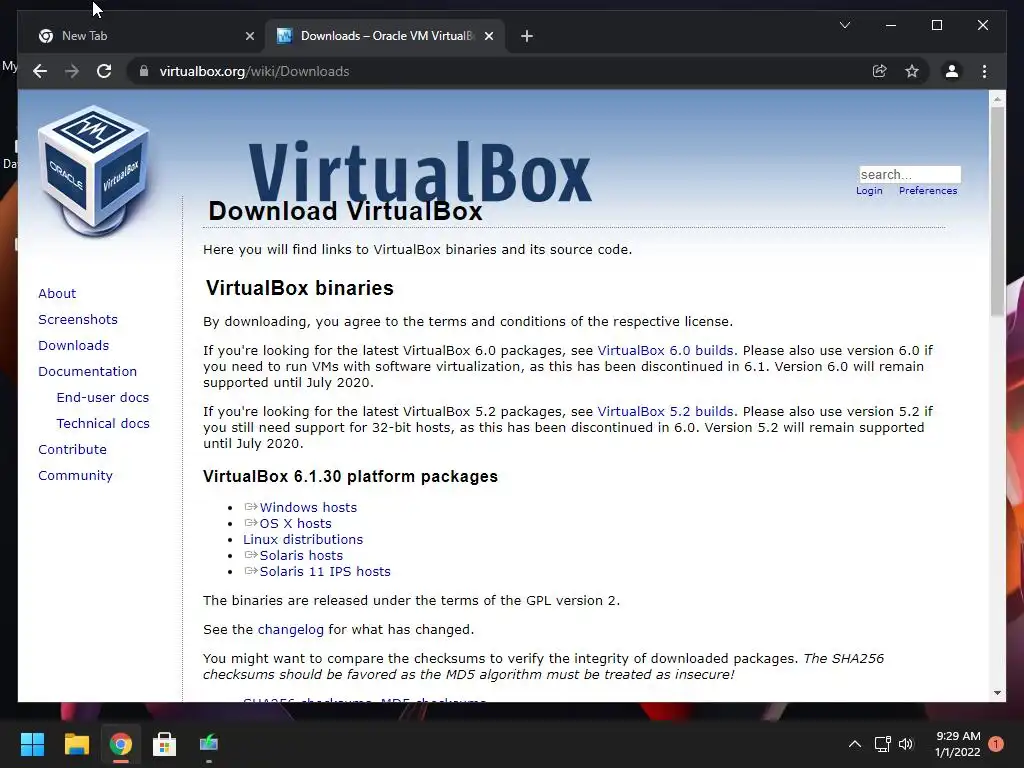
Task: Click the scrollbar up arrow
Action: click(x=997, y=99)
